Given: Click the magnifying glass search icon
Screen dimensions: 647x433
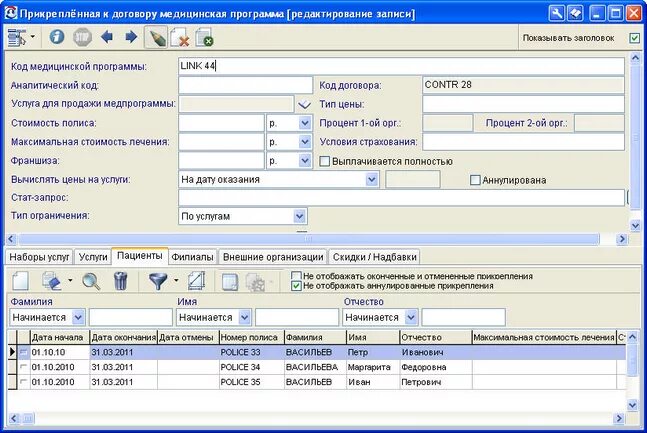Looking at the screenshot, I should tap(91, 281).
